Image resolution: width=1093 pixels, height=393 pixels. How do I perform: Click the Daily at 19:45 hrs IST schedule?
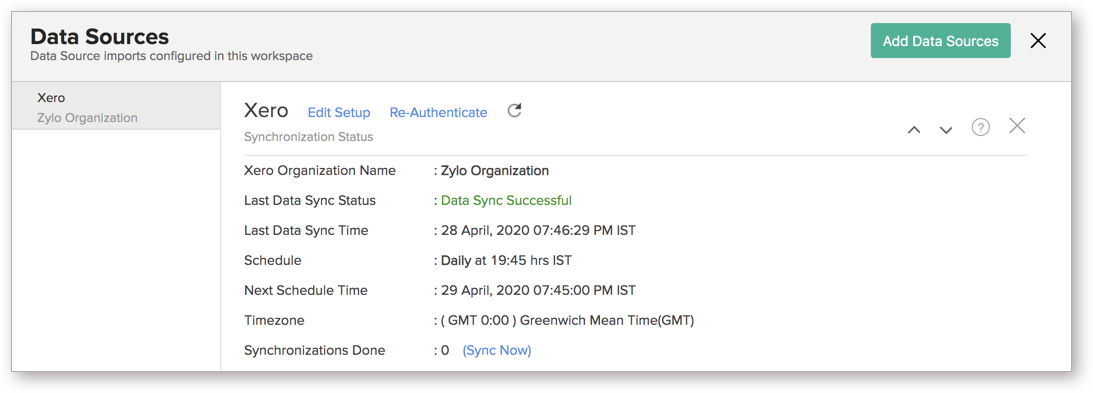click(506, 261)
